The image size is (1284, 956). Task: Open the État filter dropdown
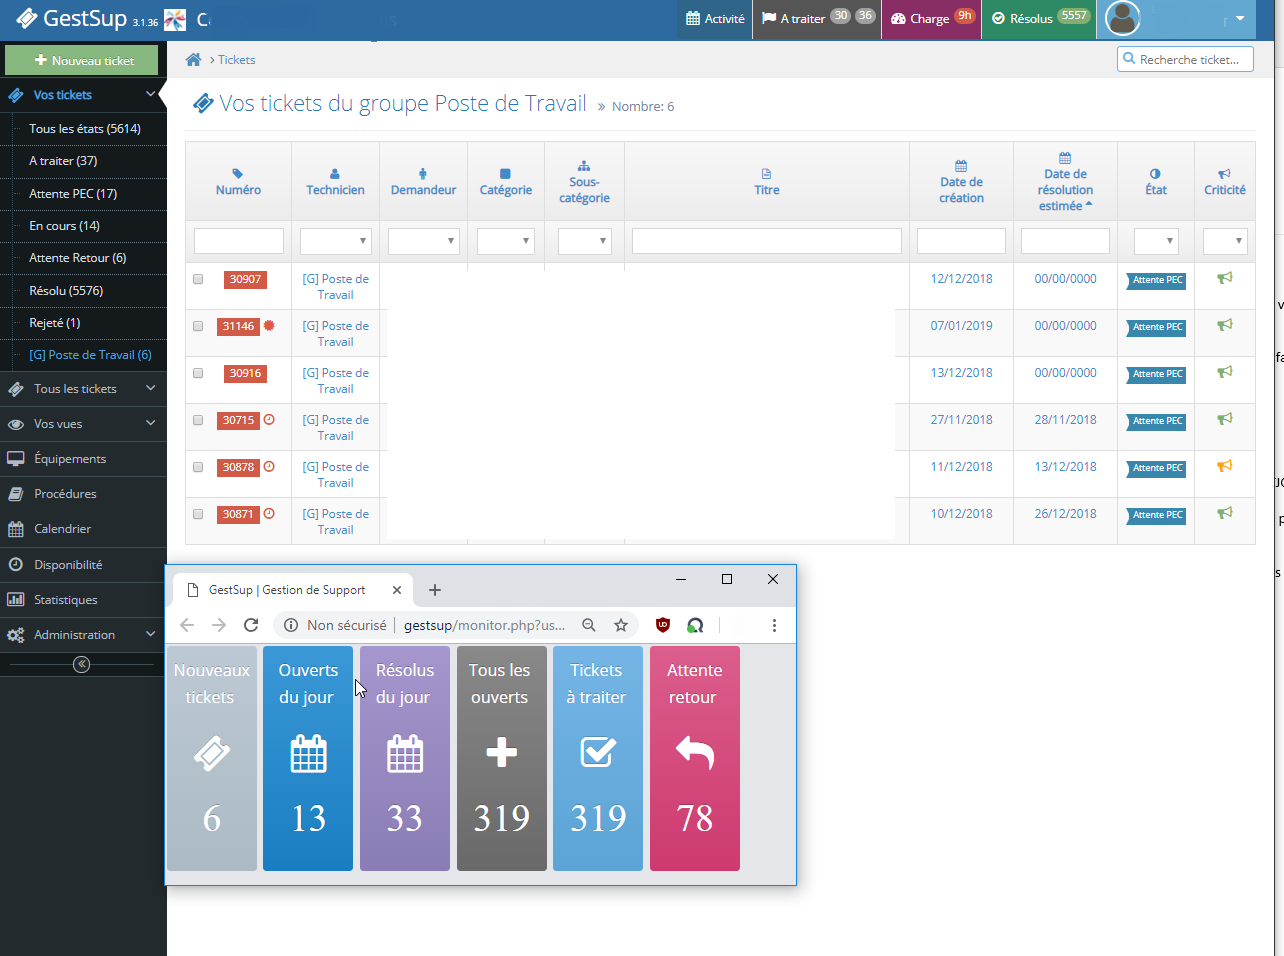[x=1155, y=241]
